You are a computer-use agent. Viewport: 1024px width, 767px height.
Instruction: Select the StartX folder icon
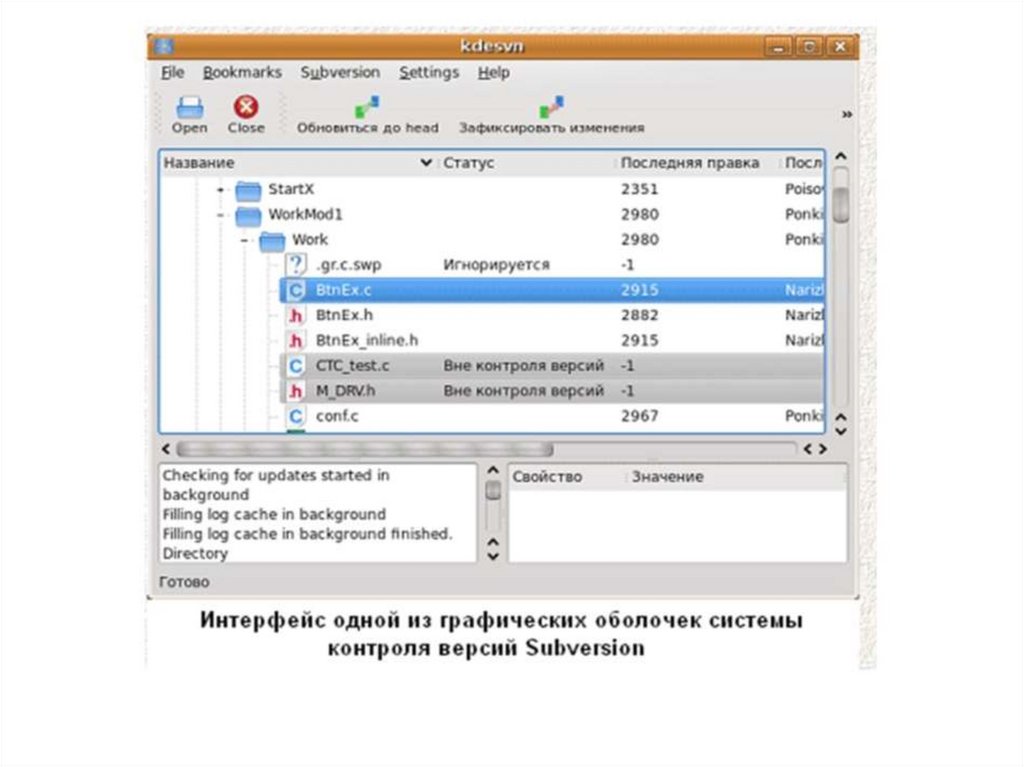248,190
